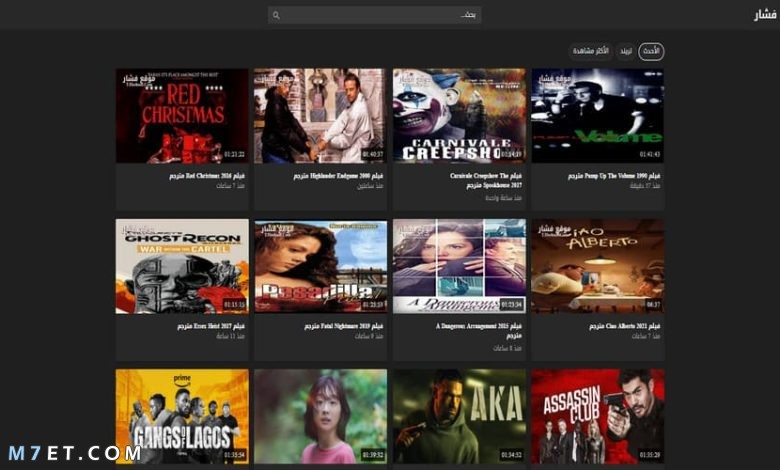
Task: Open the Ciao Alberto poster thumbnail
Action: 597,267
